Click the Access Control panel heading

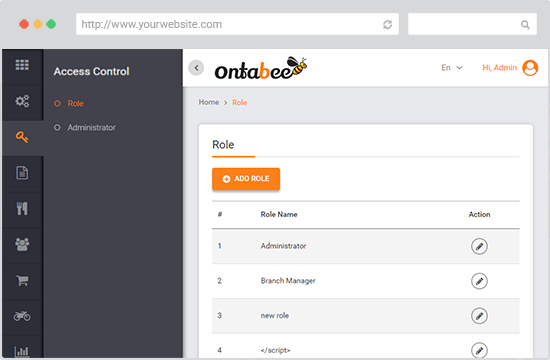click(x=92, y=71)
